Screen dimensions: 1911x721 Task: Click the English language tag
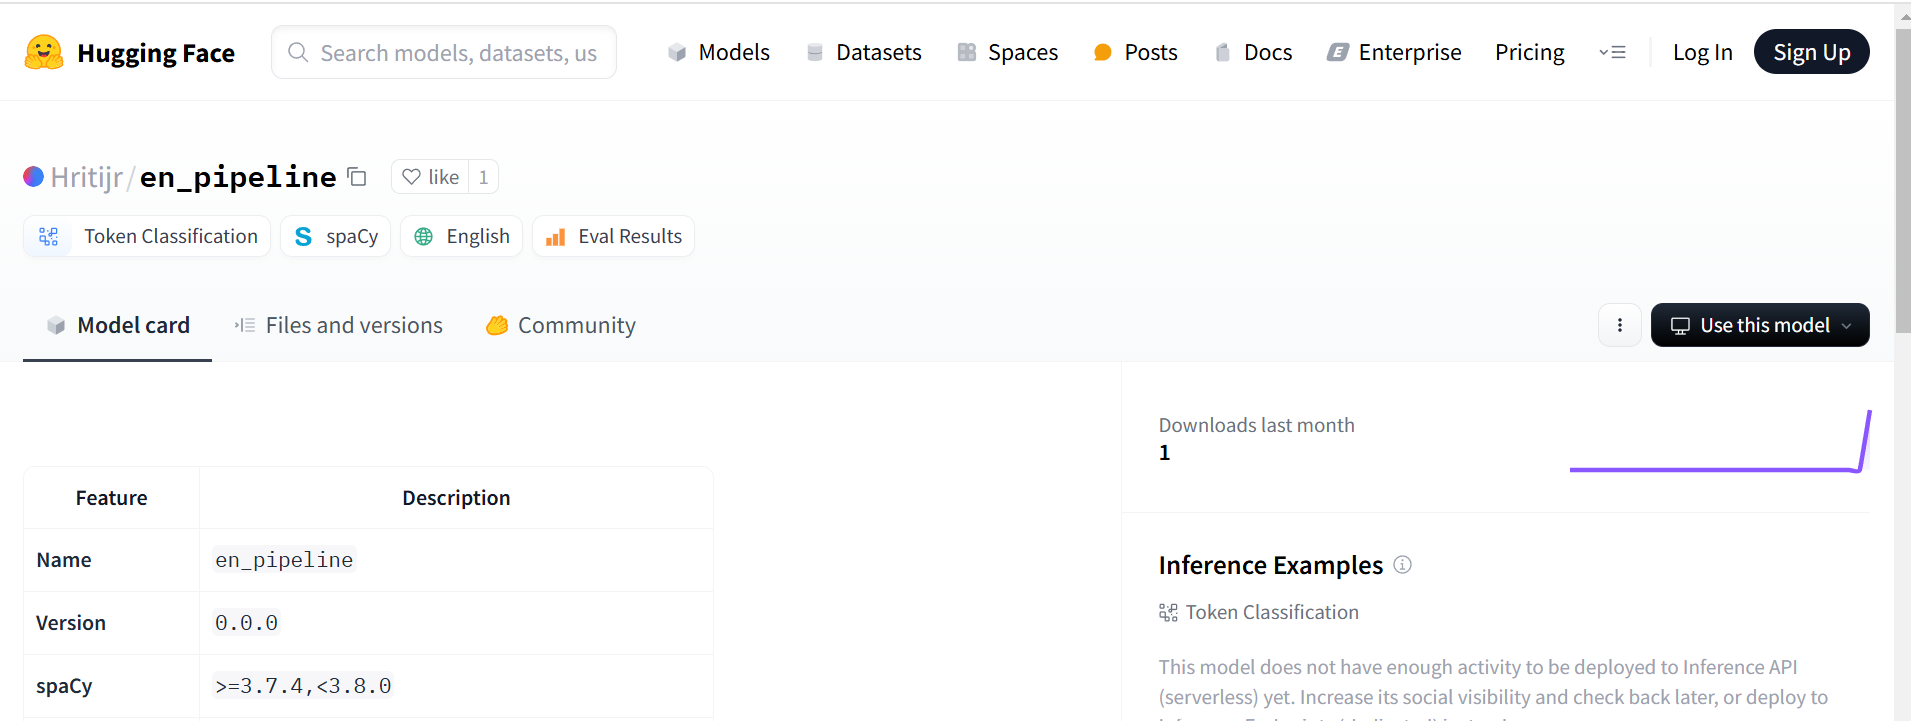pyautogui.click(x=461, y=237)
